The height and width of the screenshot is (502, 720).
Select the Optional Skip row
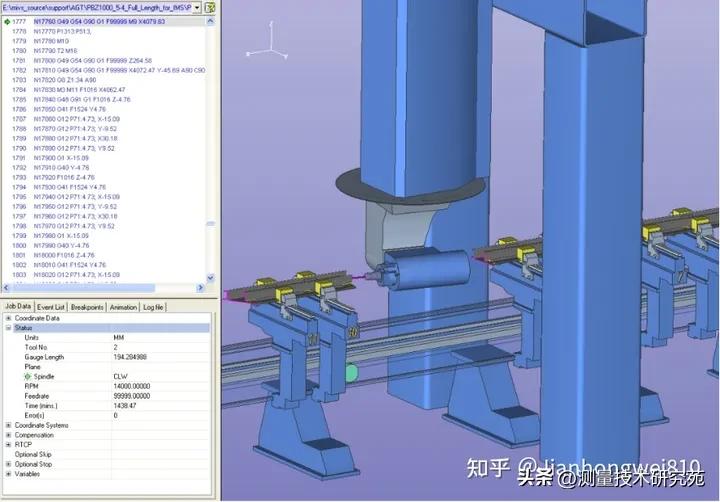click(33, 454)
